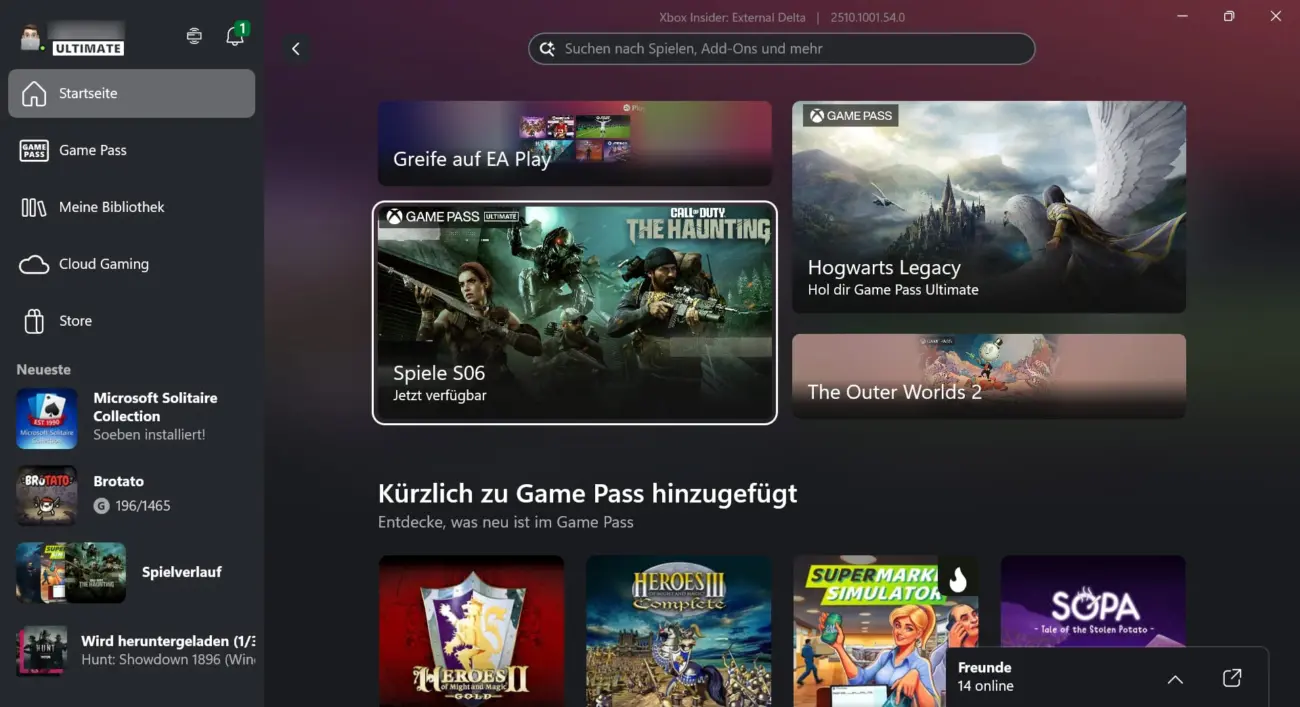Pop out the Freunde panel window
The width and height of the screenshot is (1300, 707).
(x=1231, y=678)
